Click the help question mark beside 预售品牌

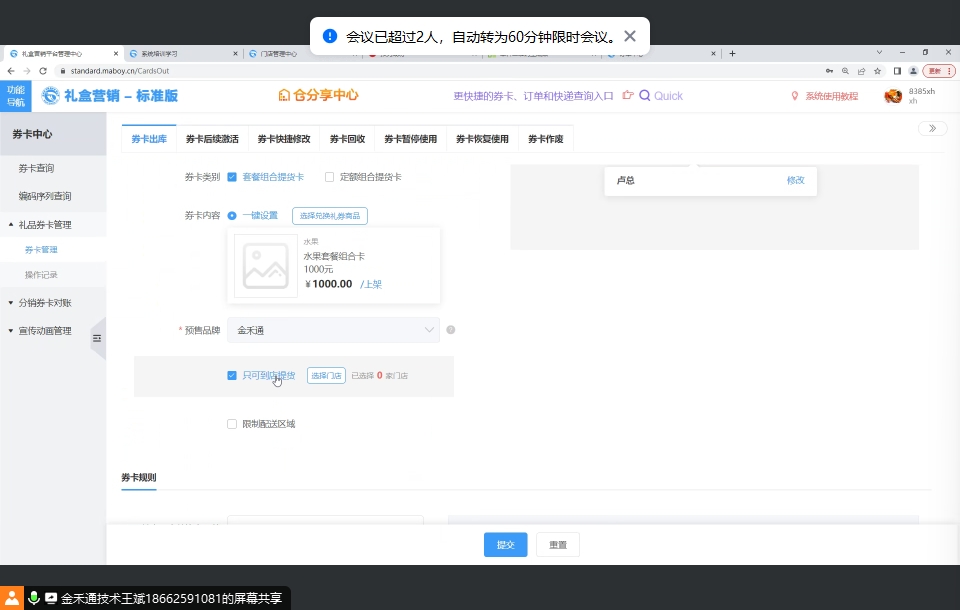click(x=451, y=330)
